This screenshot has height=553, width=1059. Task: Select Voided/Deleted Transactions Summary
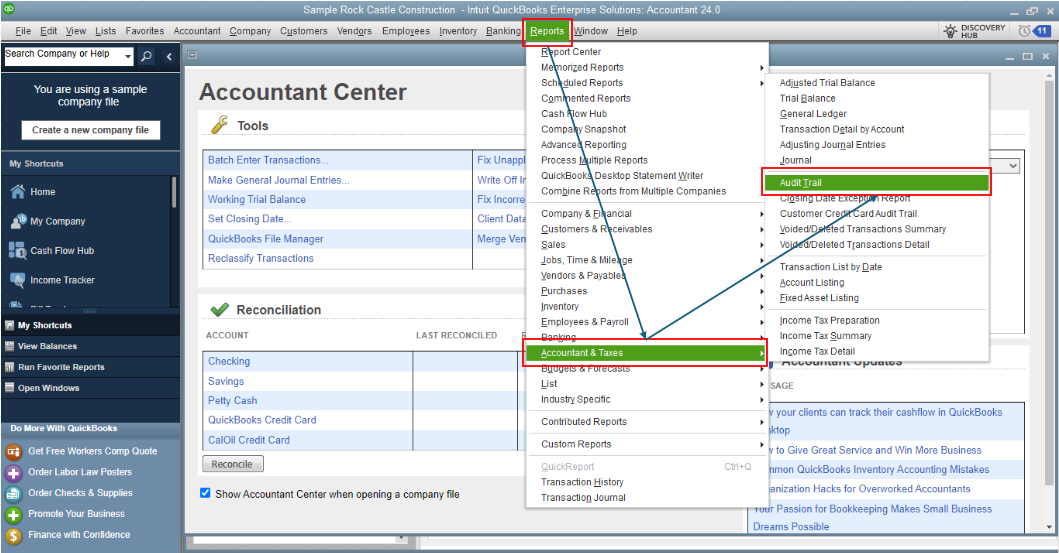[862, 229]
